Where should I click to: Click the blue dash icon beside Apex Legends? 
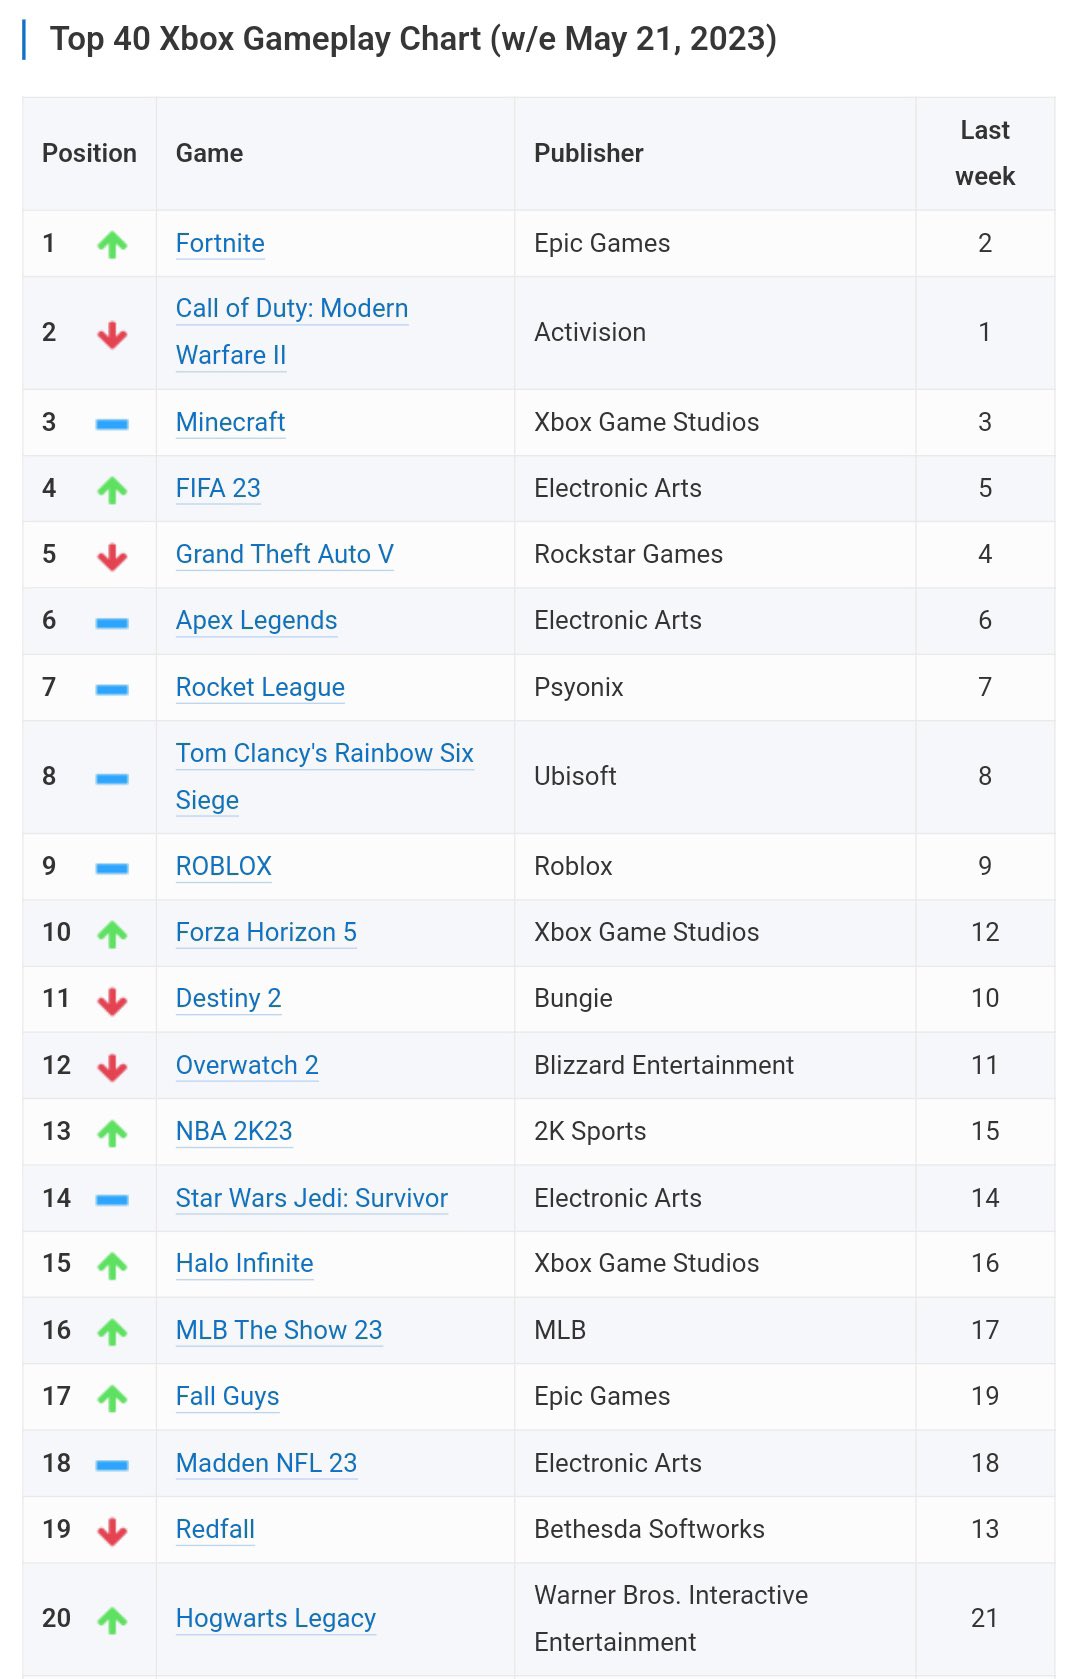(112, 622)
